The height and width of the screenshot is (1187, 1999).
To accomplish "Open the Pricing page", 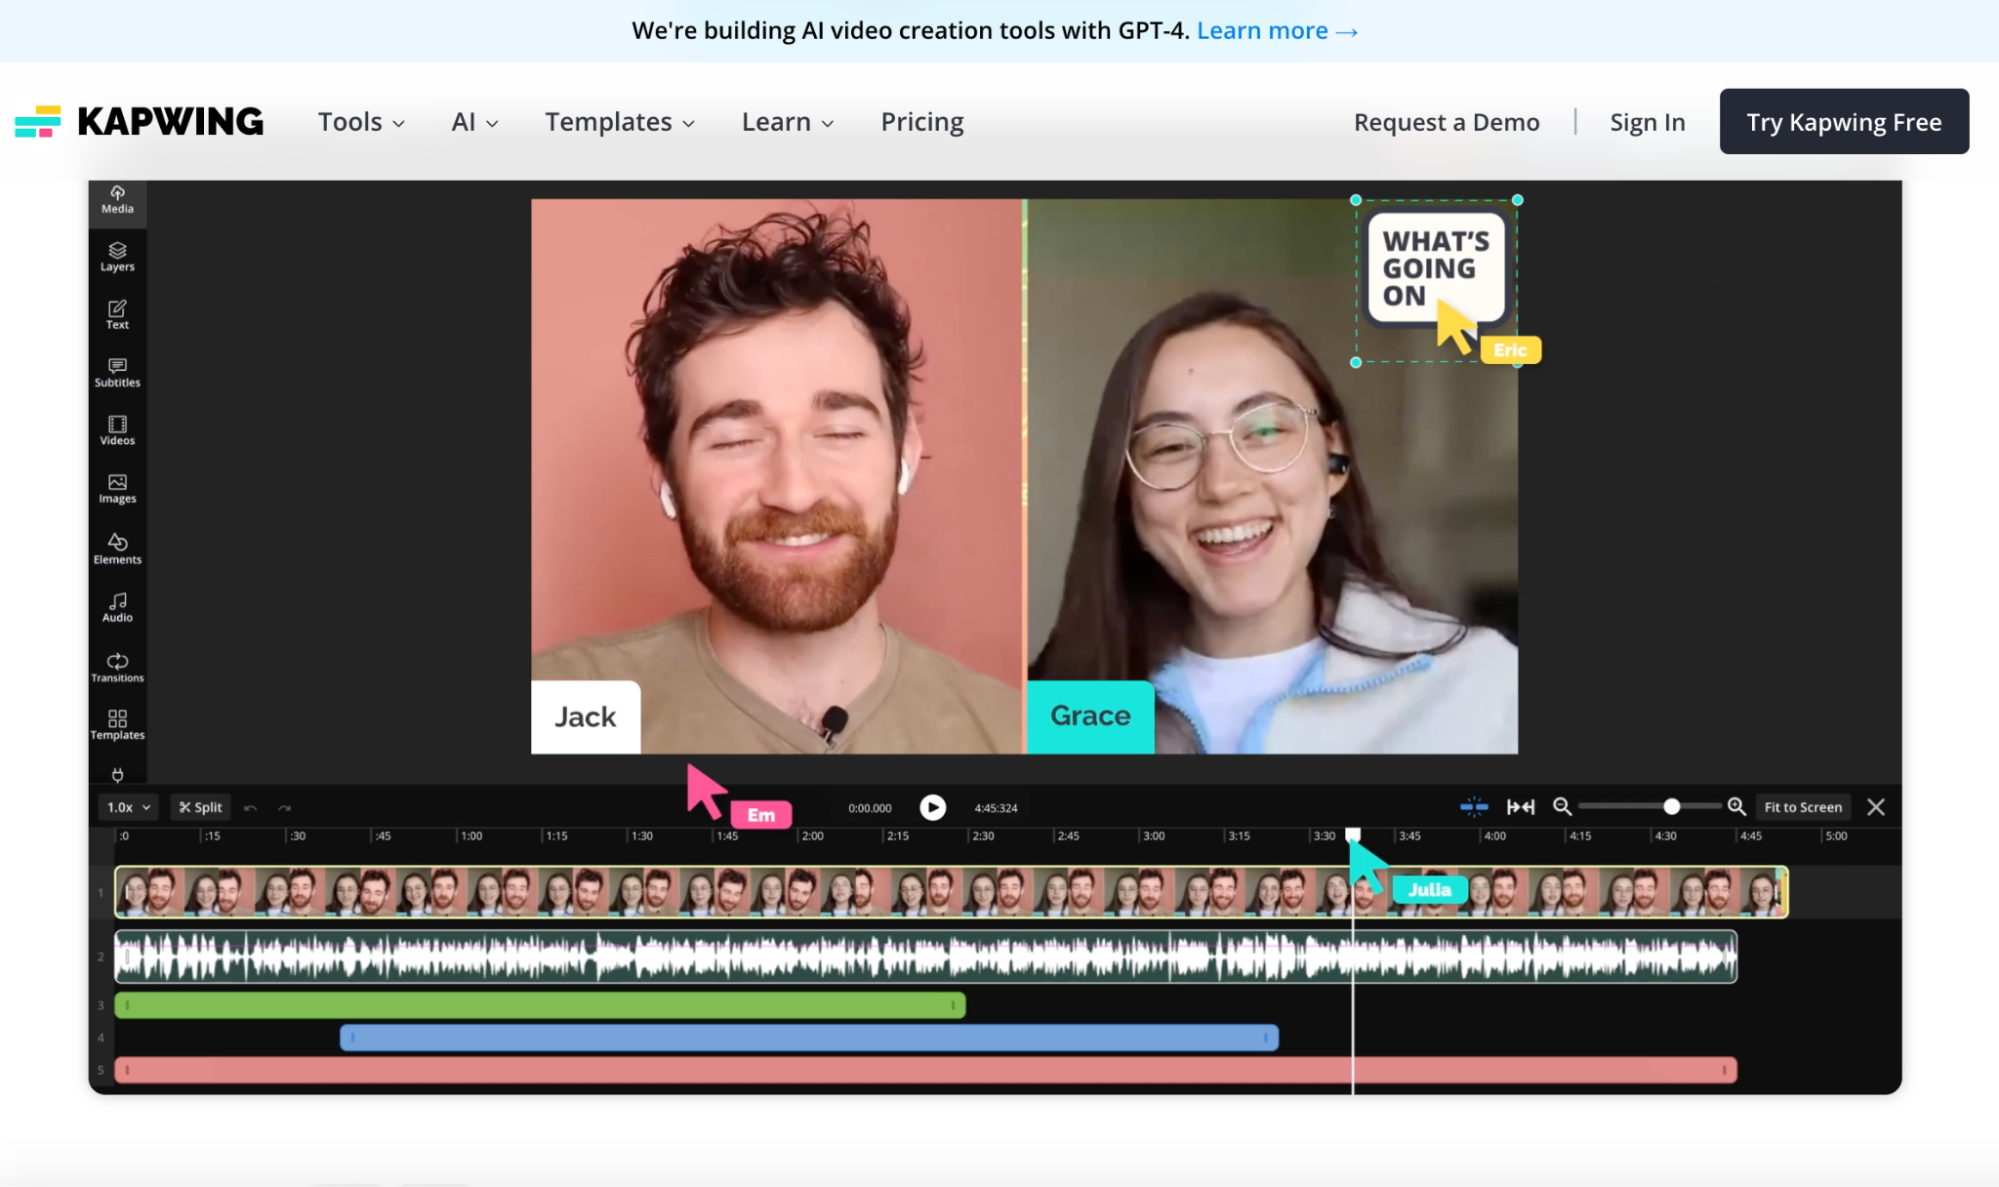I will pos(921,122).
